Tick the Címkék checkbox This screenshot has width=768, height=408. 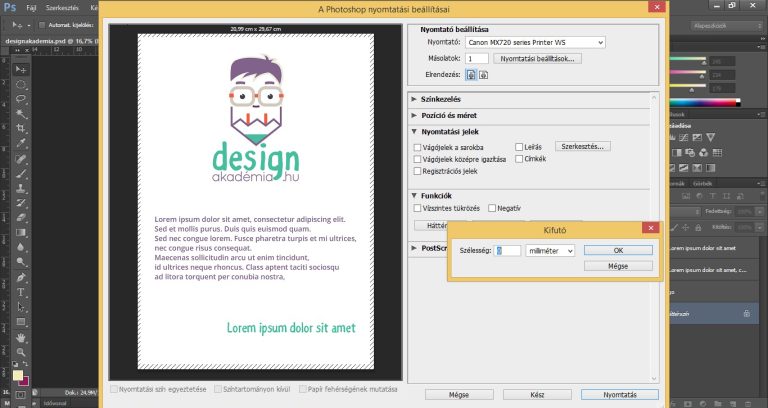click(519, 159)
